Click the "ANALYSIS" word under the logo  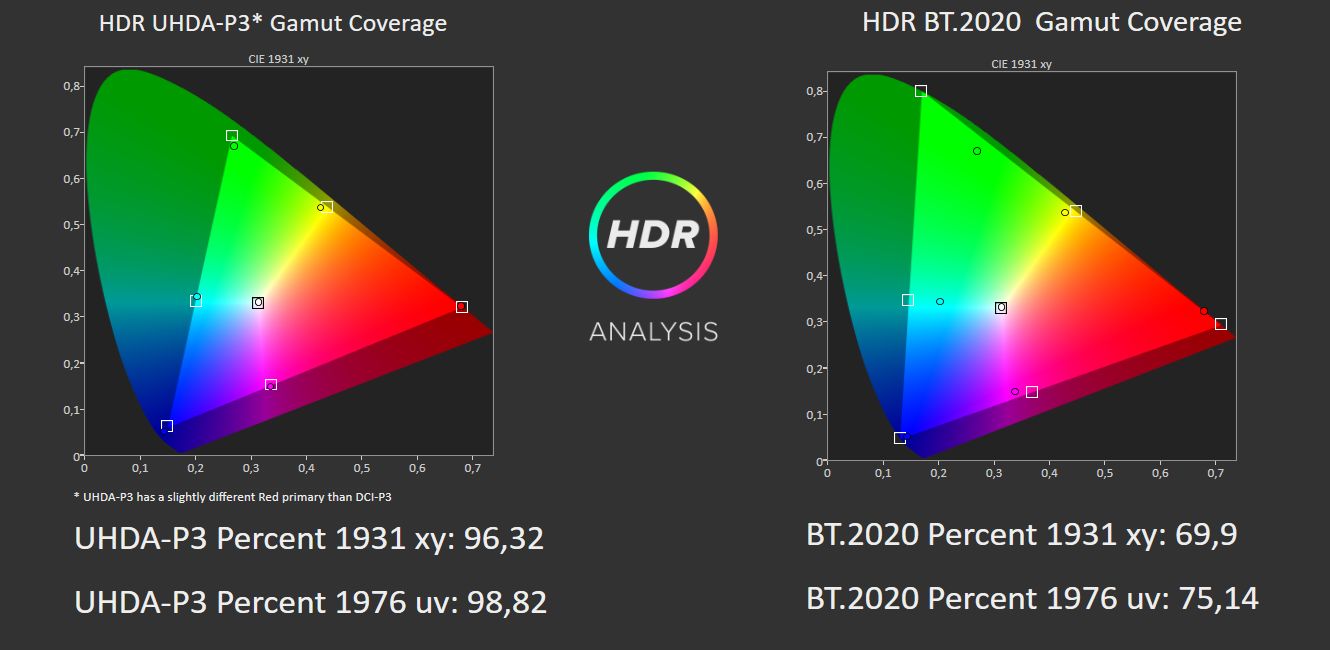(654, 331)
